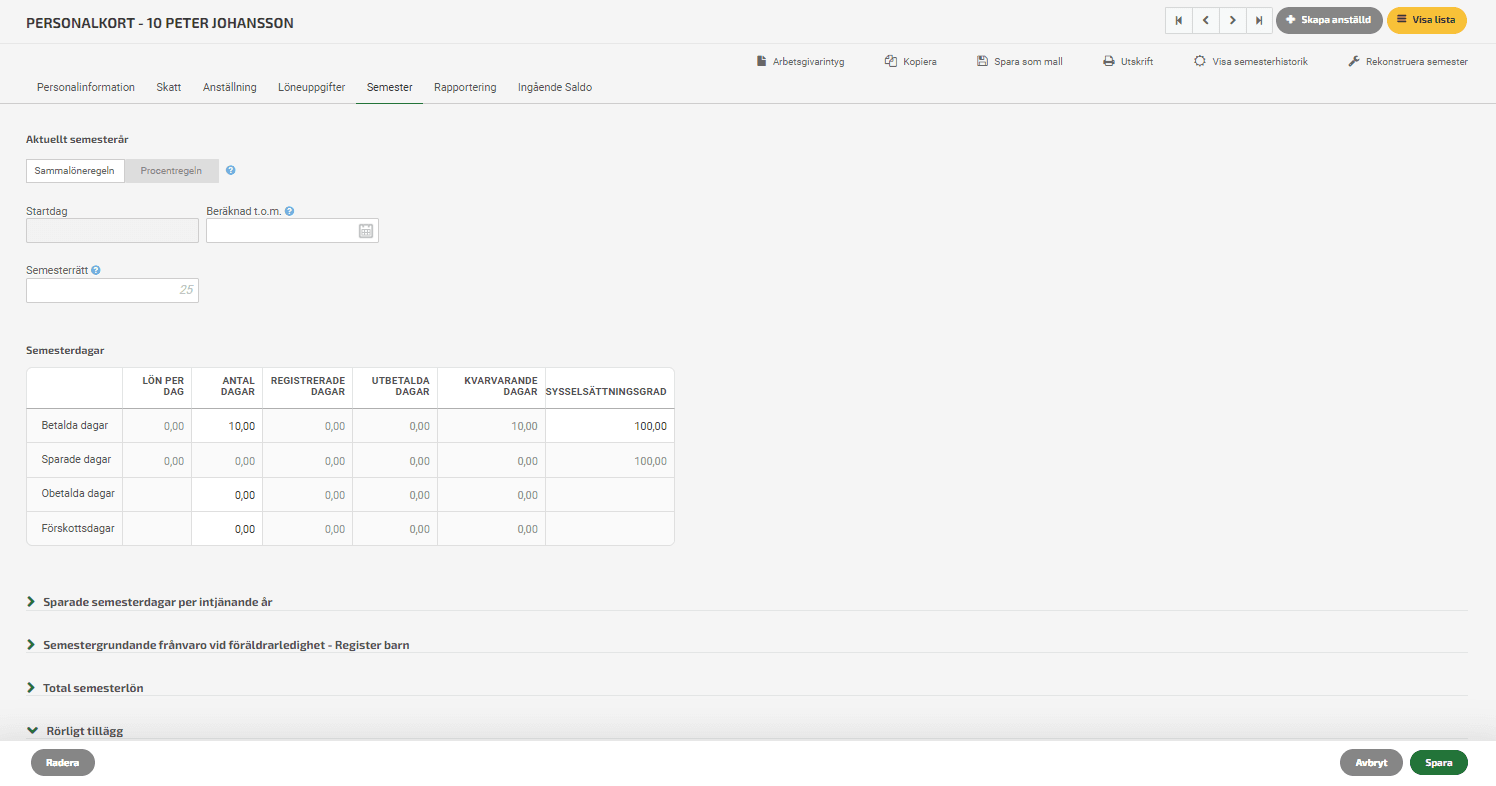The image size is (1496, 786).
Task: Click Rekonstruera semester
Action: (x=1408, y=61)
